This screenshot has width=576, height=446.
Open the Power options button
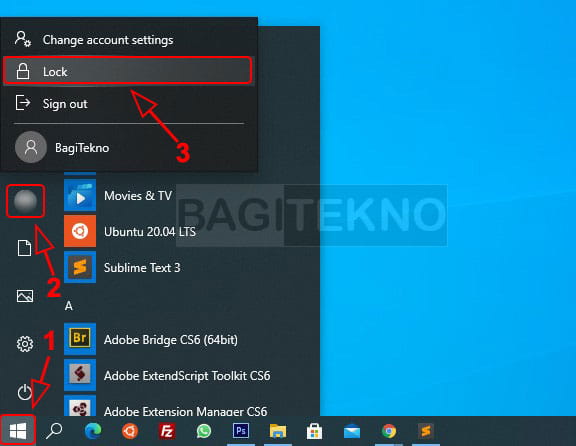tap(25, 392)
